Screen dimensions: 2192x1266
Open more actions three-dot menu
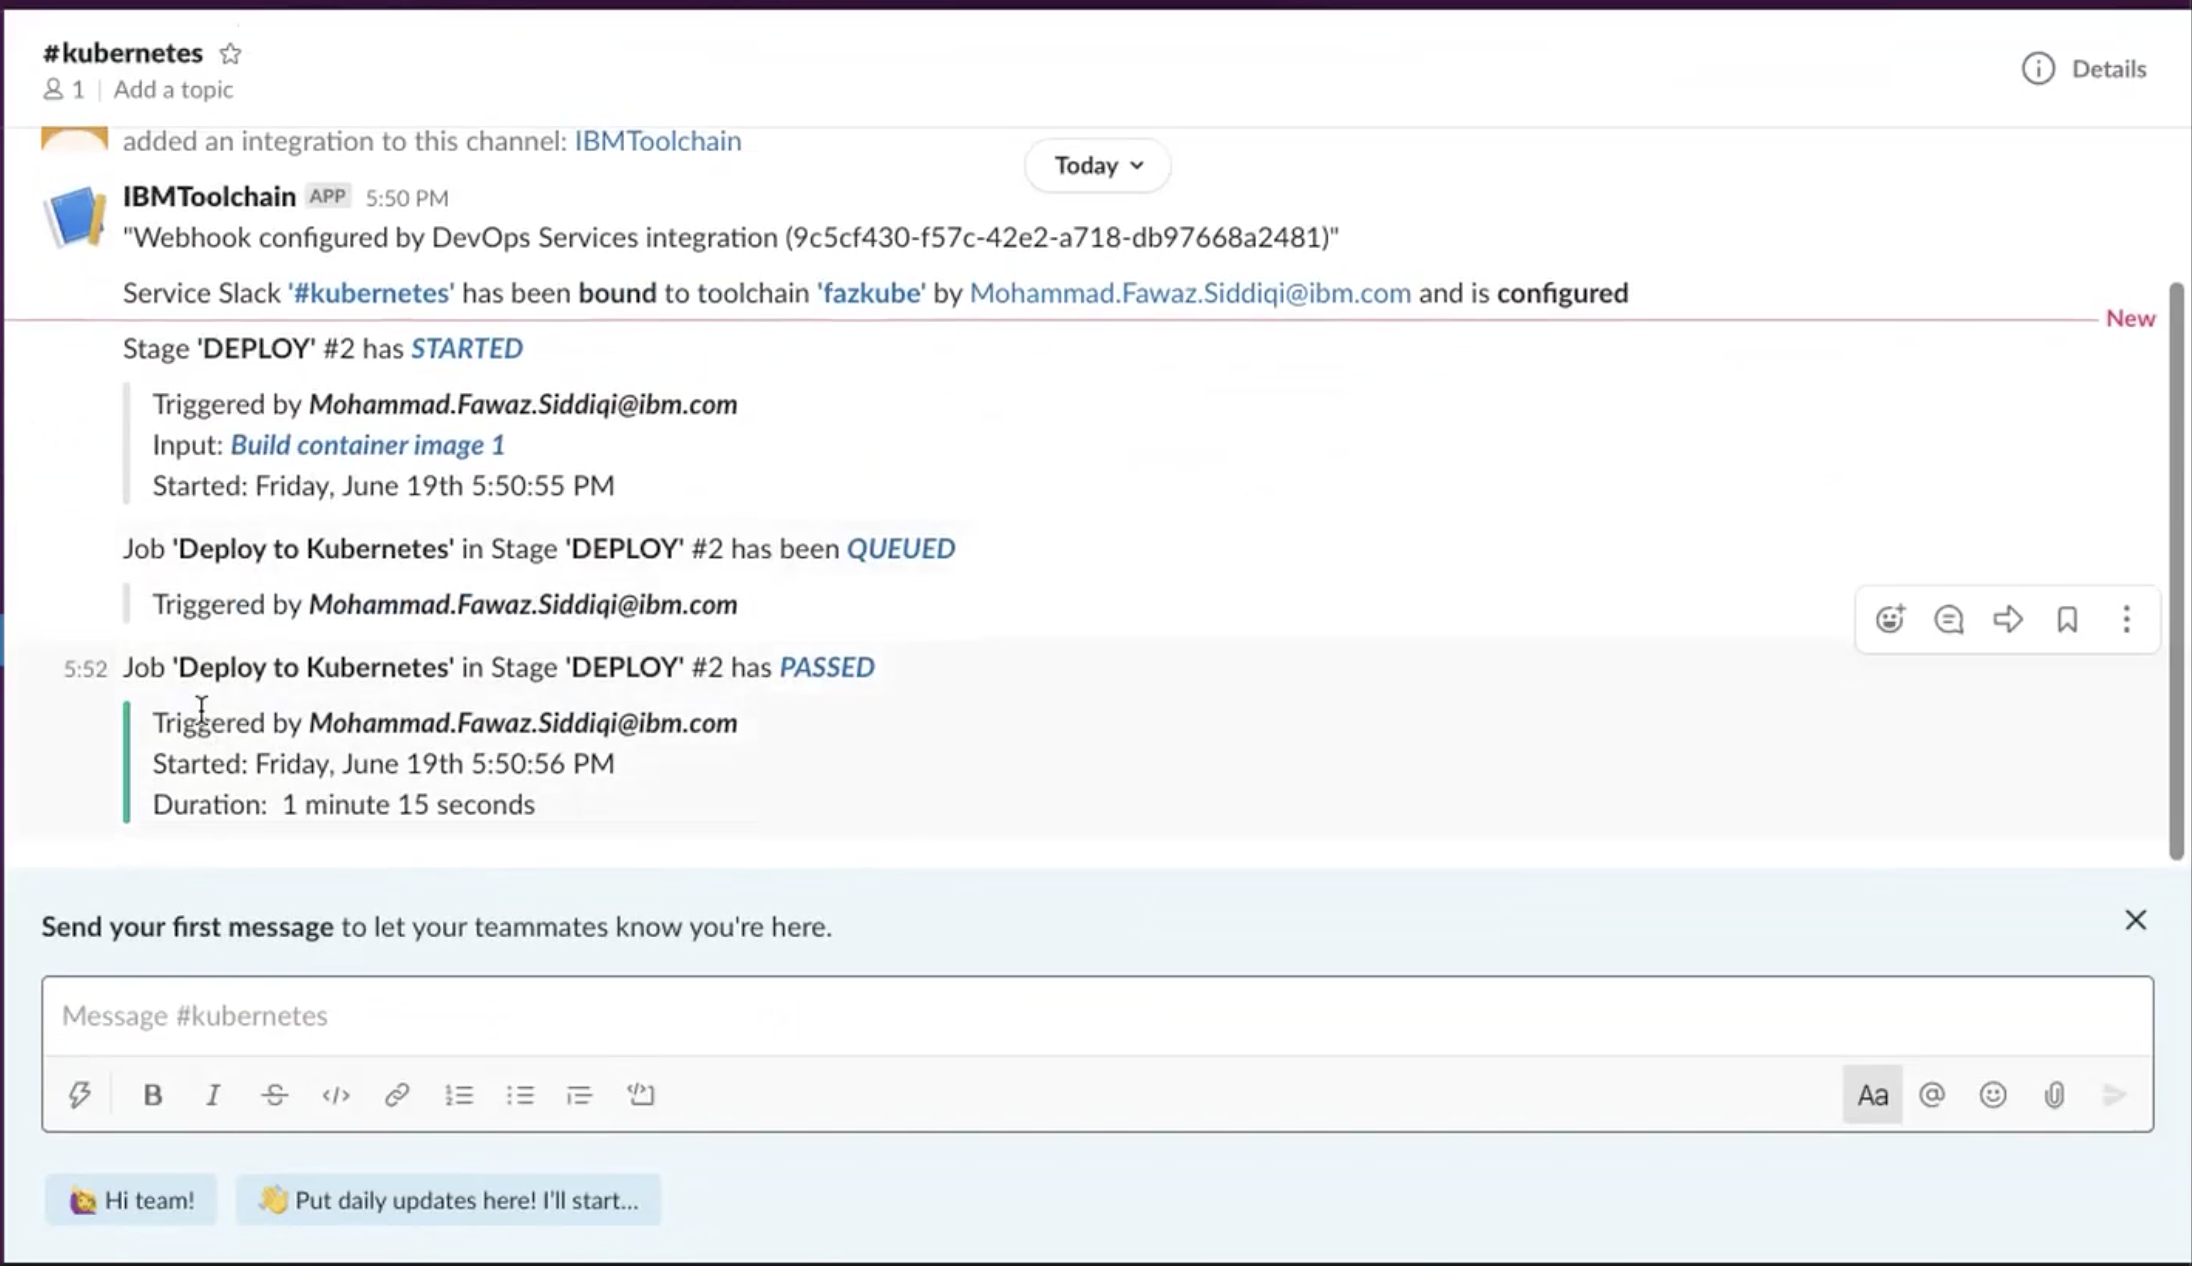click(2126, 619)
